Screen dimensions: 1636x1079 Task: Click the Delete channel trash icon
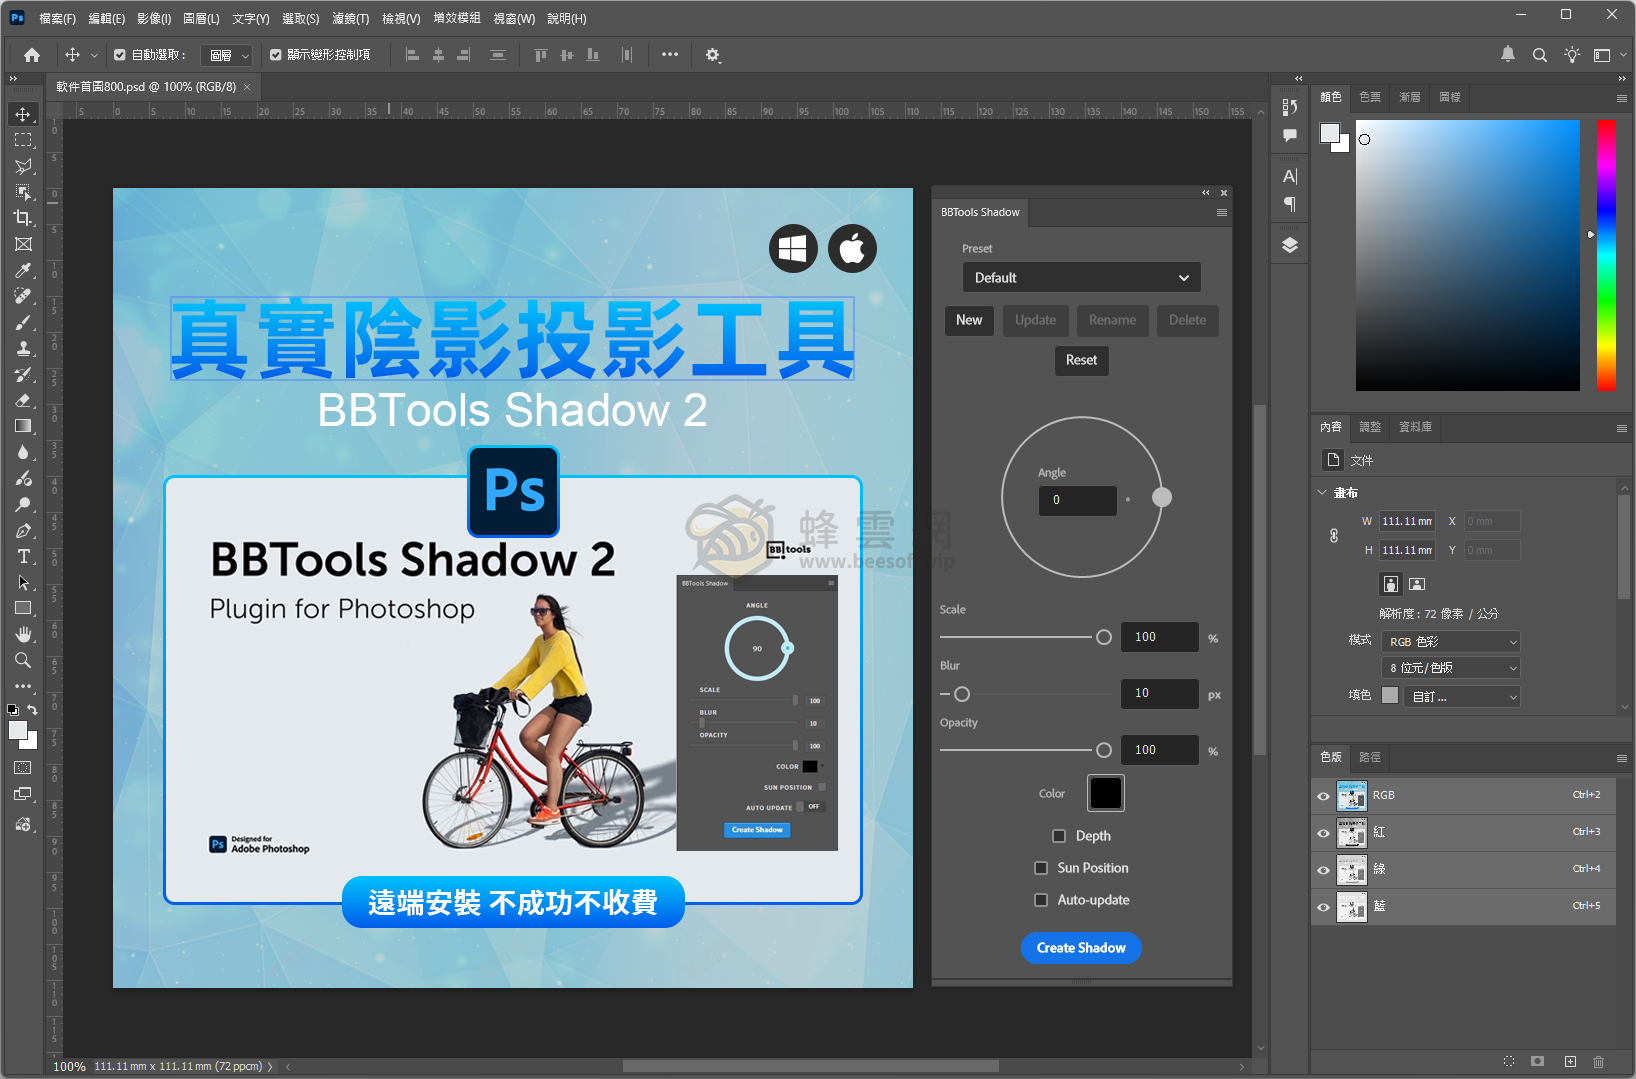click(x=1598, y=1061)
